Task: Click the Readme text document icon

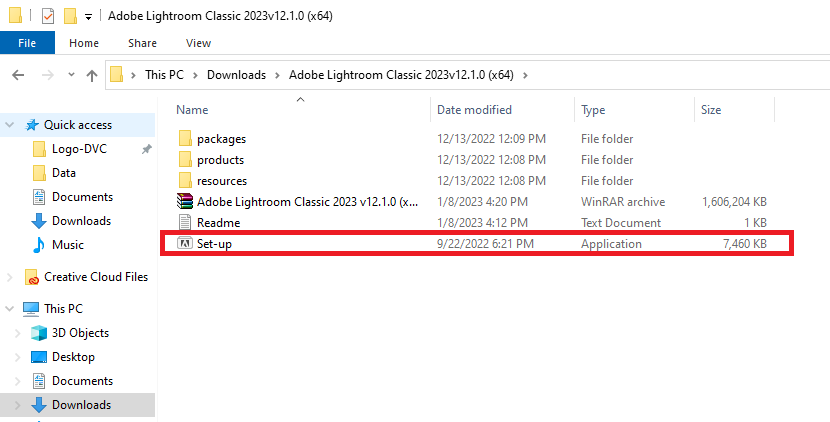Action: tap(184, 223)
